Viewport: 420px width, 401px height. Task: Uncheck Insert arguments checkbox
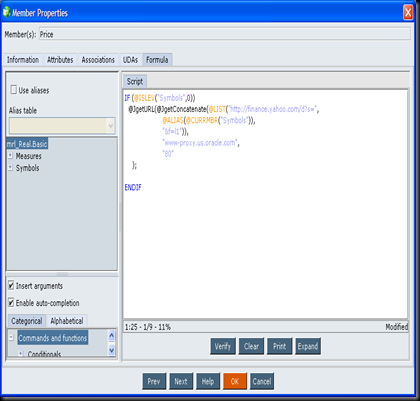[11, 285]
